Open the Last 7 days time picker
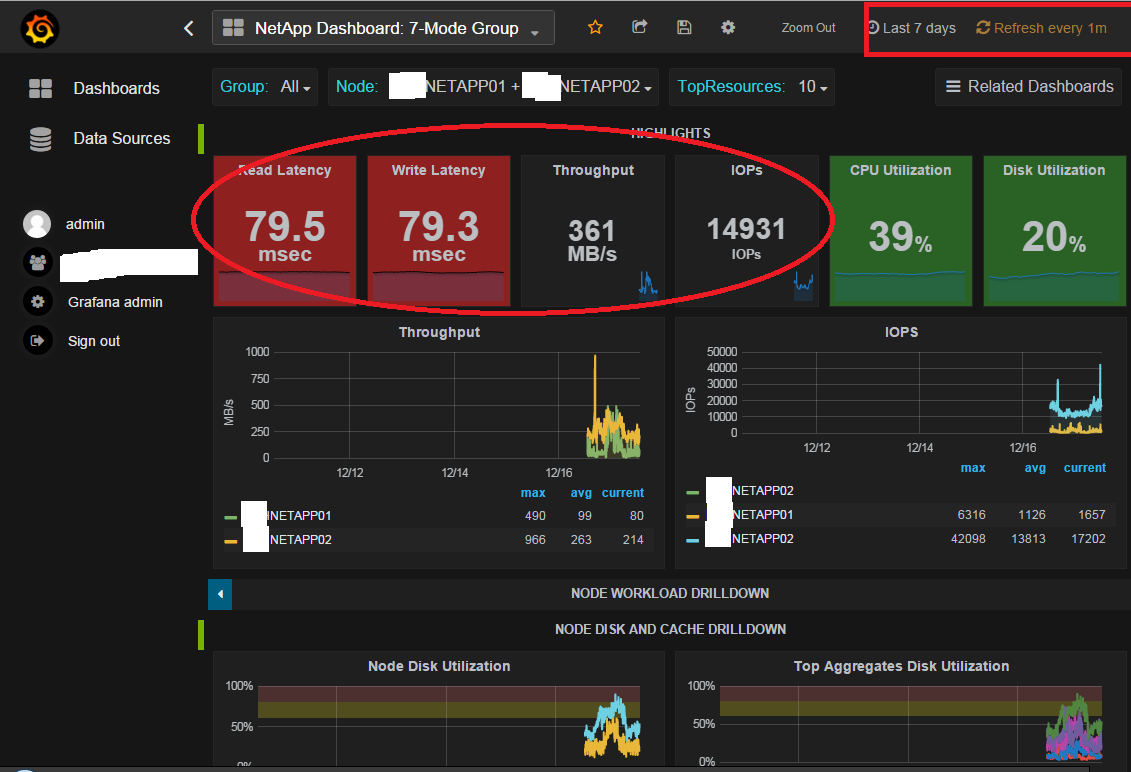The height and width of the screenshot is (772, 1131). (911, 28)
